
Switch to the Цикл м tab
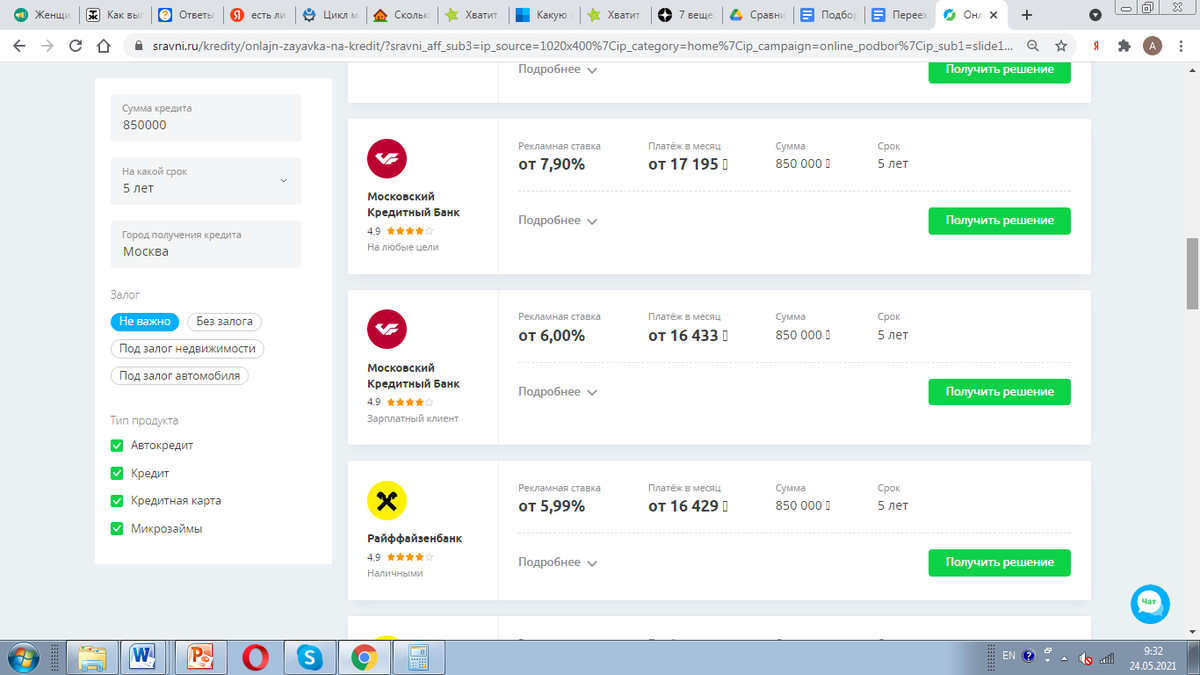tap(331, 15)
